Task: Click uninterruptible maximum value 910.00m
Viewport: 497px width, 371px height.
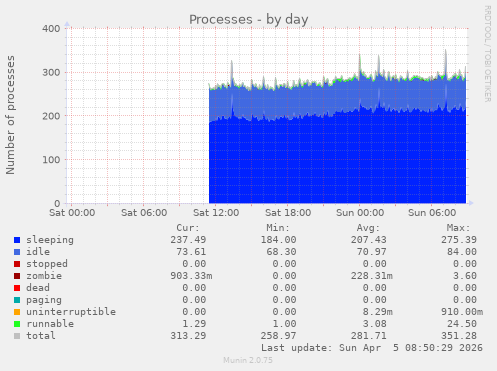Action: (462, 312)
